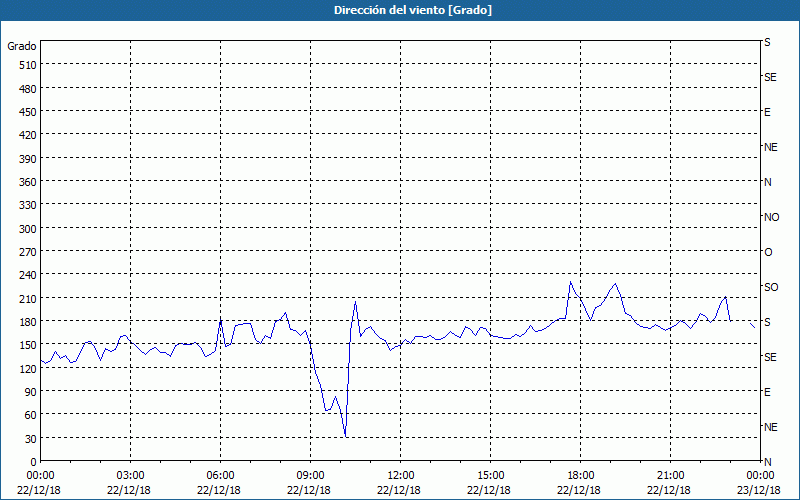Click the chart title "Dirección del viento [Grado]"

click(x=413, y=10)
